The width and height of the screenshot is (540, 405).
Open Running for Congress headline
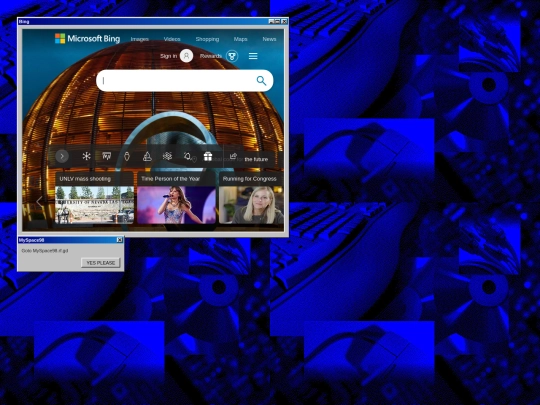click(x=250, y=179)
